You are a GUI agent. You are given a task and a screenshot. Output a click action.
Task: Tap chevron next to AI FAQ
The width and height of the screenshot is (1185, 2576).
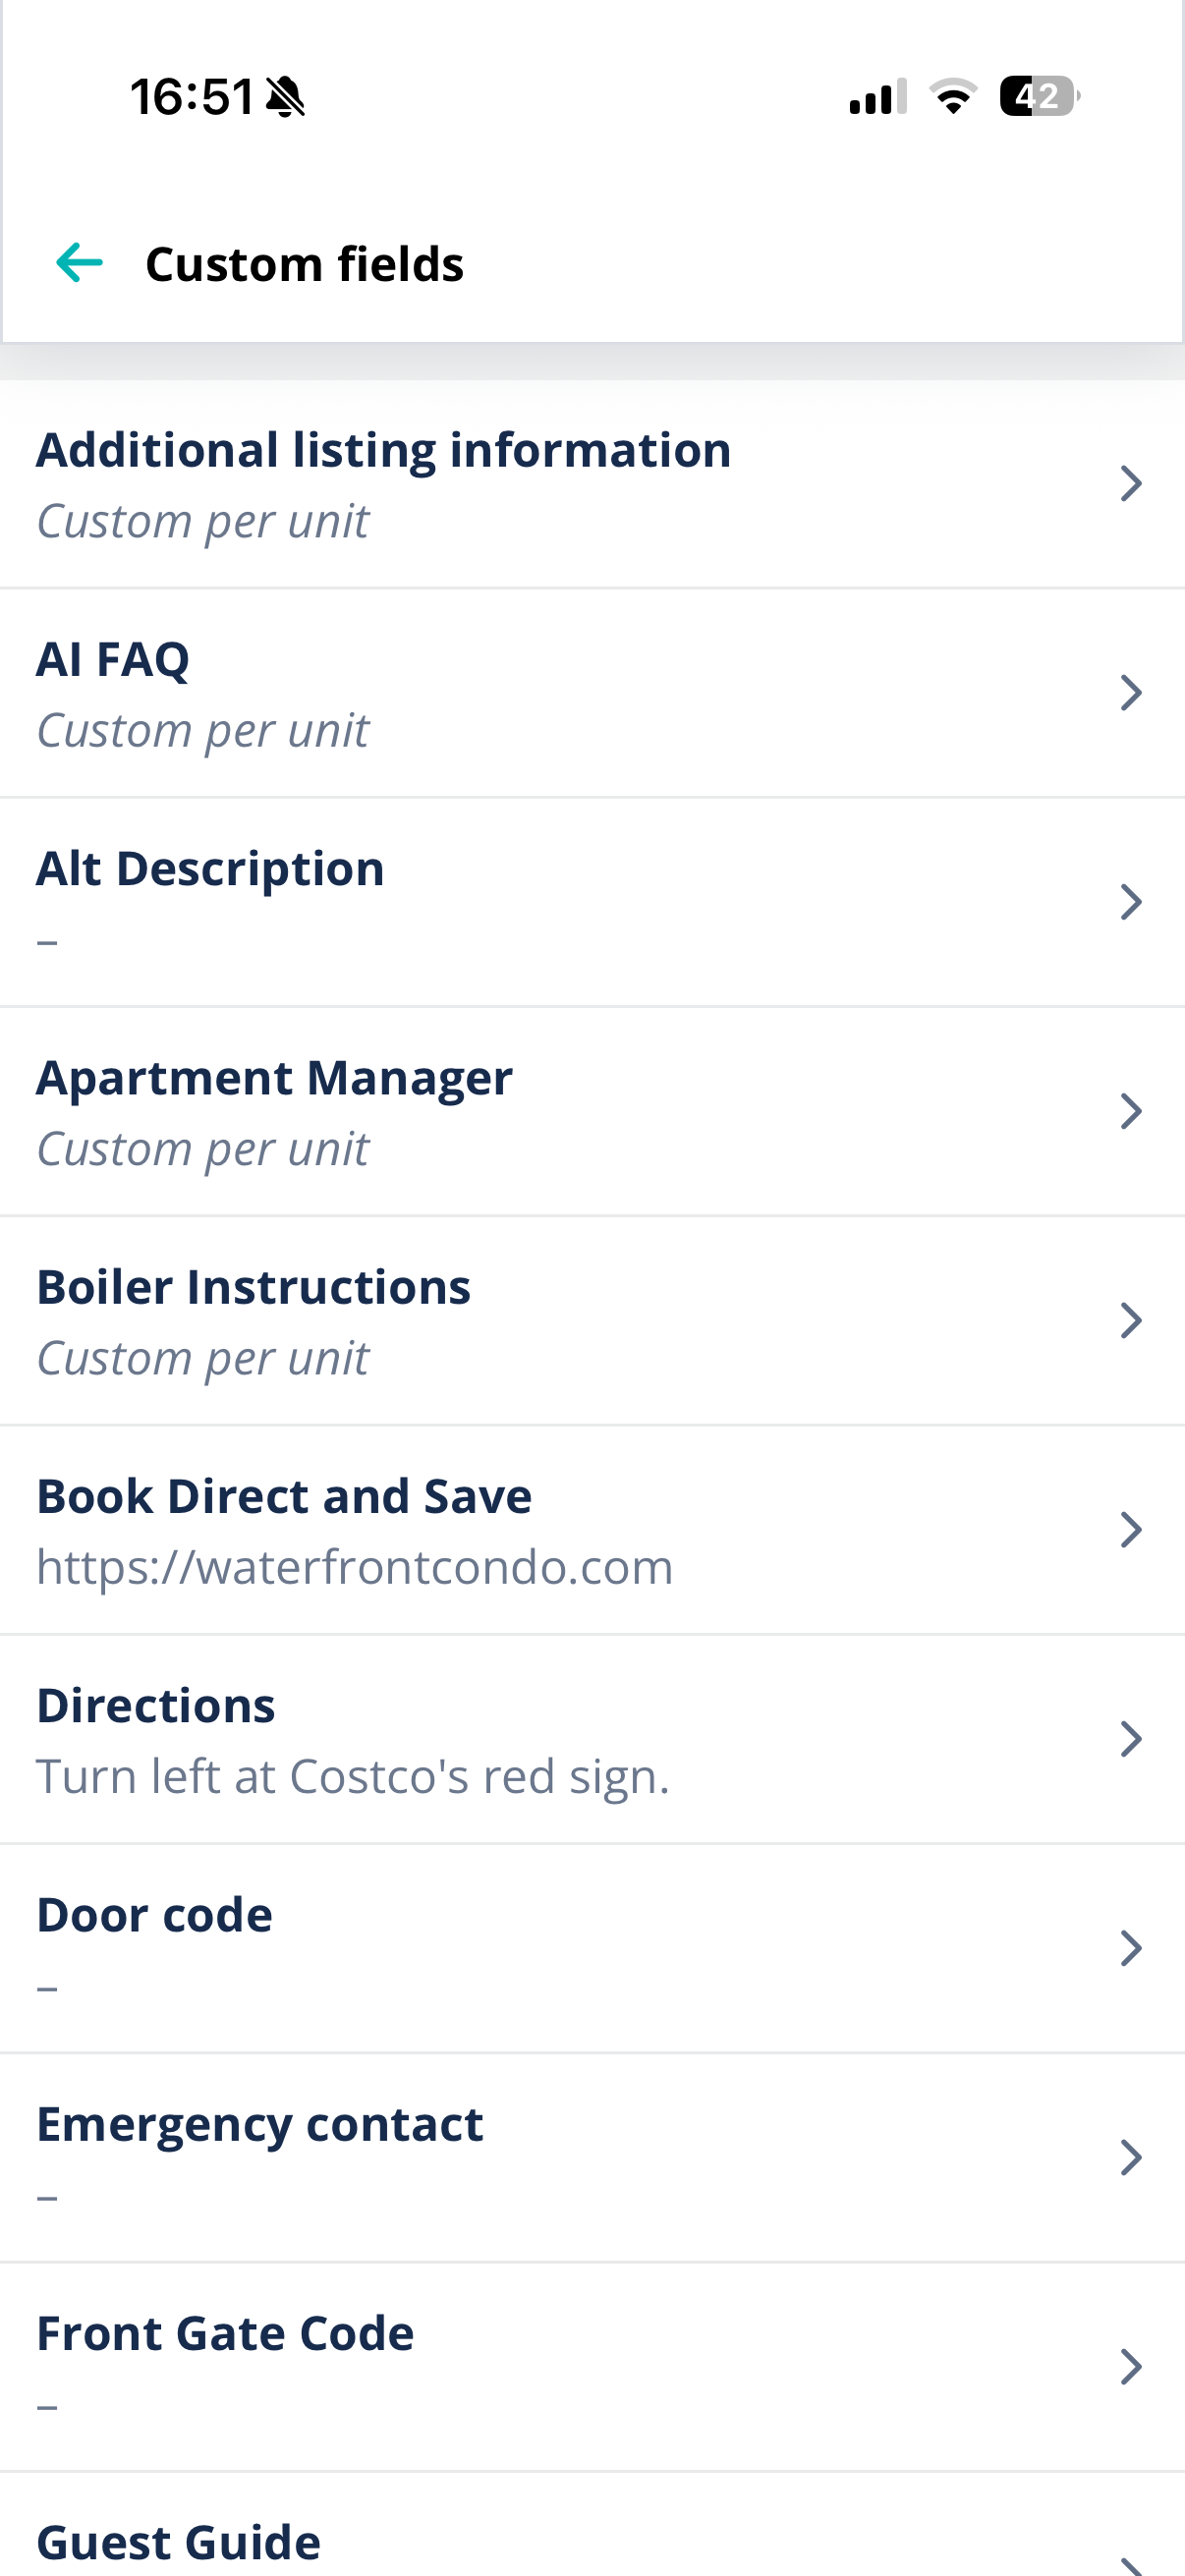pyautogui.click(x=1131, y=693)
